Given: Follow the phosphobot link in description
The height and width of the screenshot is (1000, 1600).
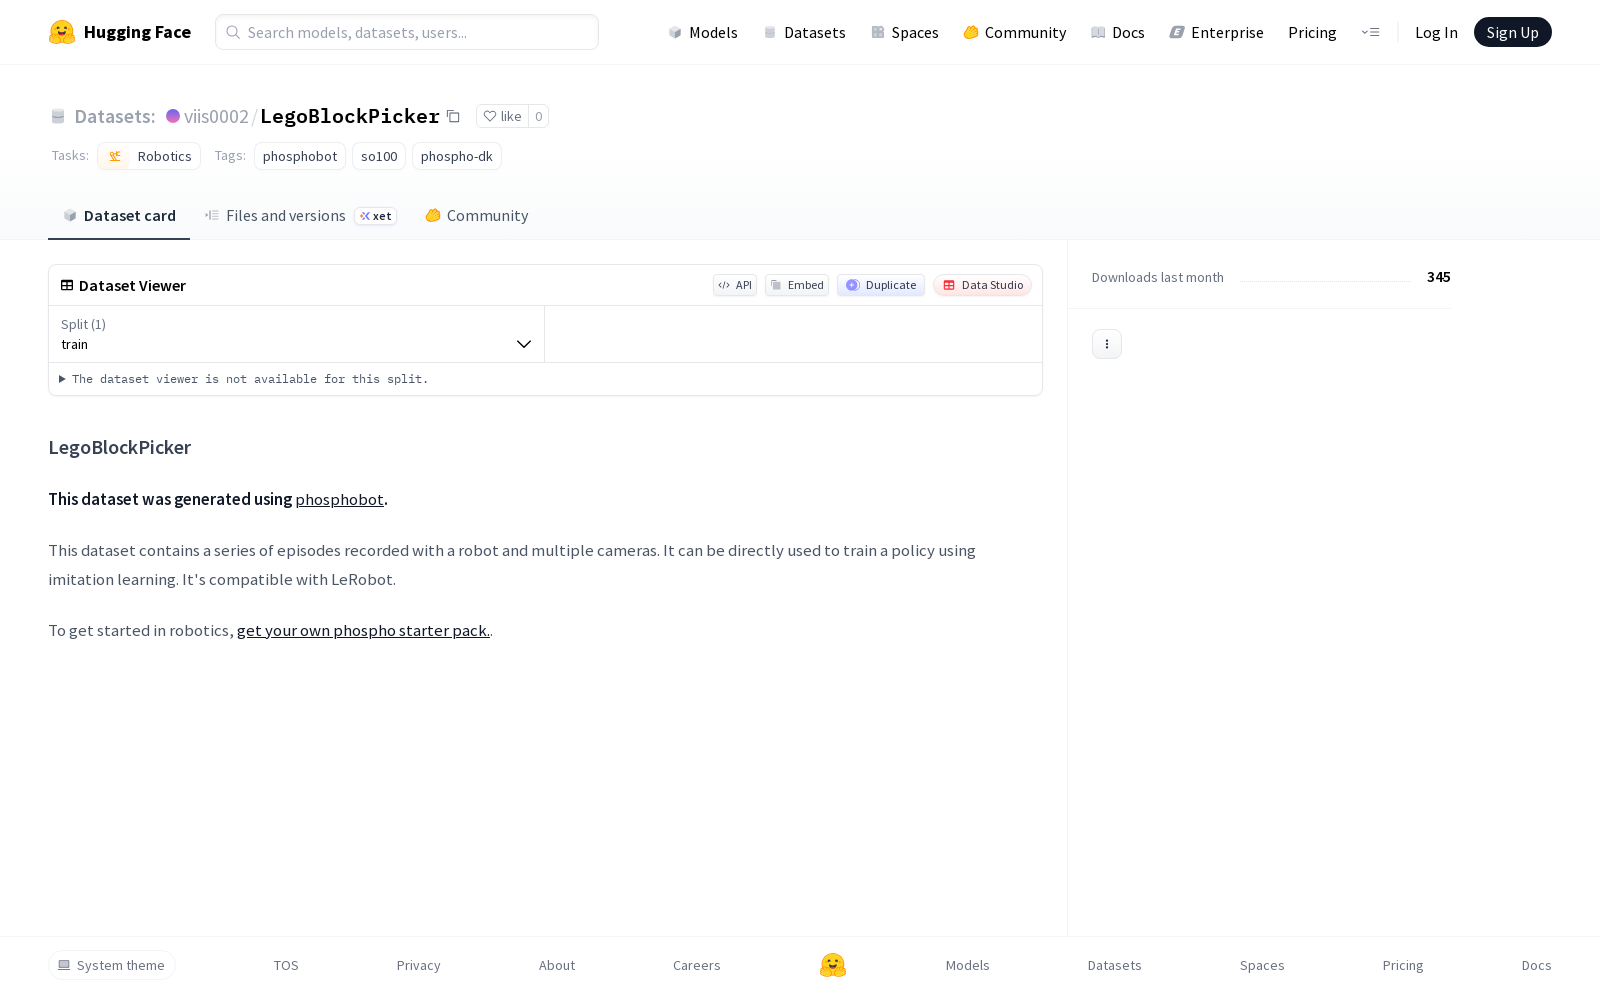Looking at the screenshot, I should (340, 499).
